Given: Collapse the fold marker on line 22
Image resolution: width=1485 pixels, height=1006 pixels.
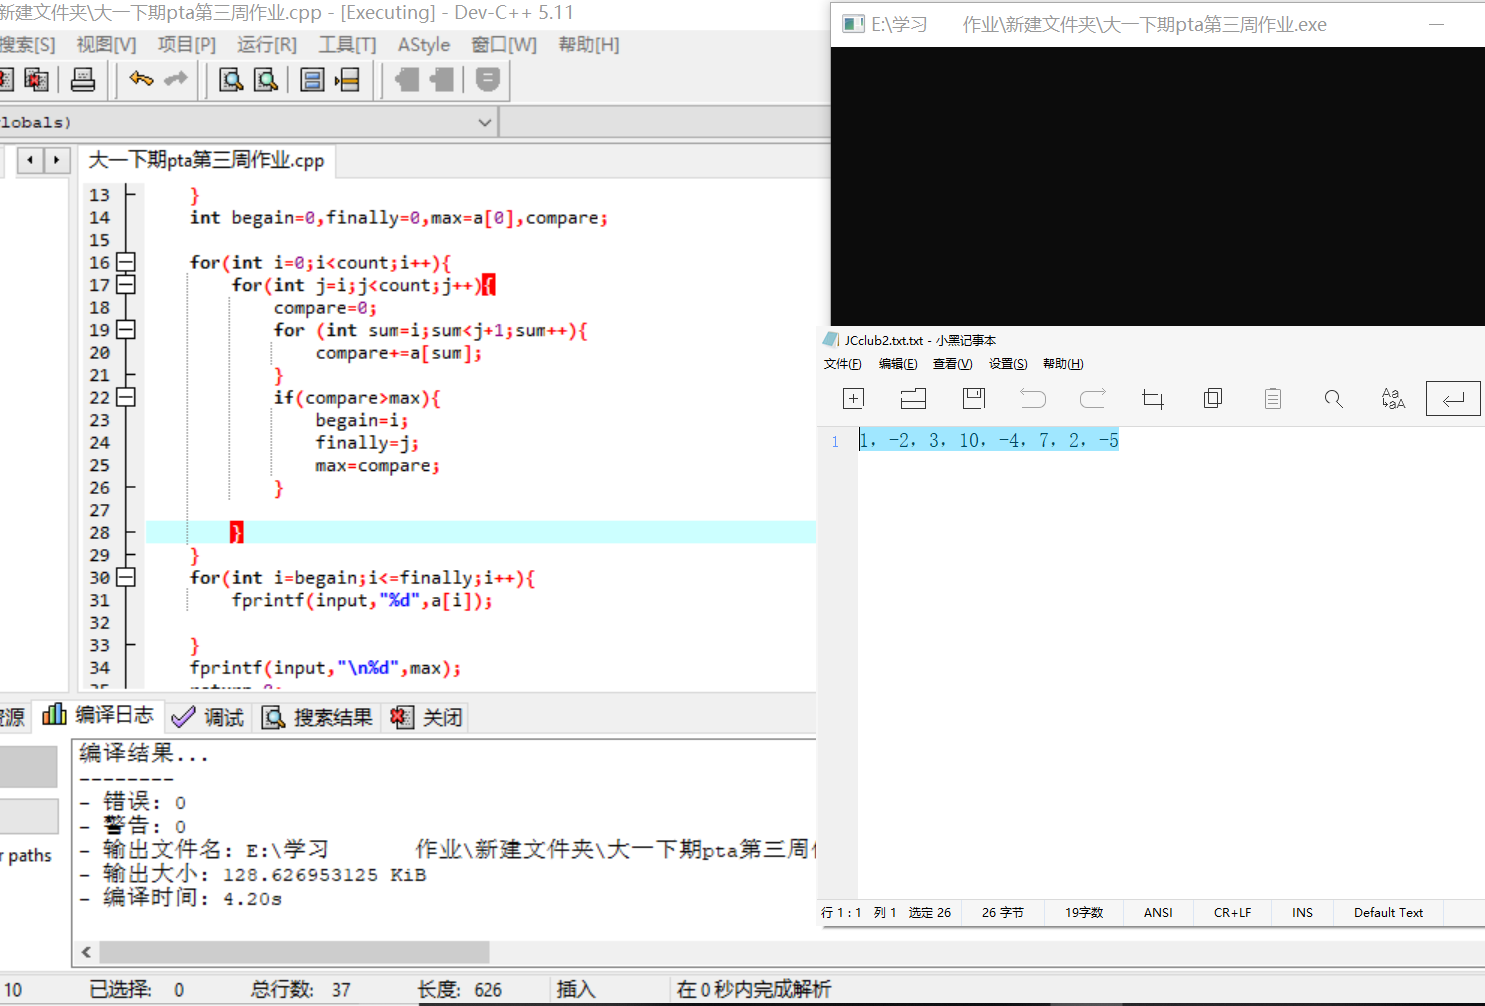Looking at the screenshot, I should coord(125,397).
